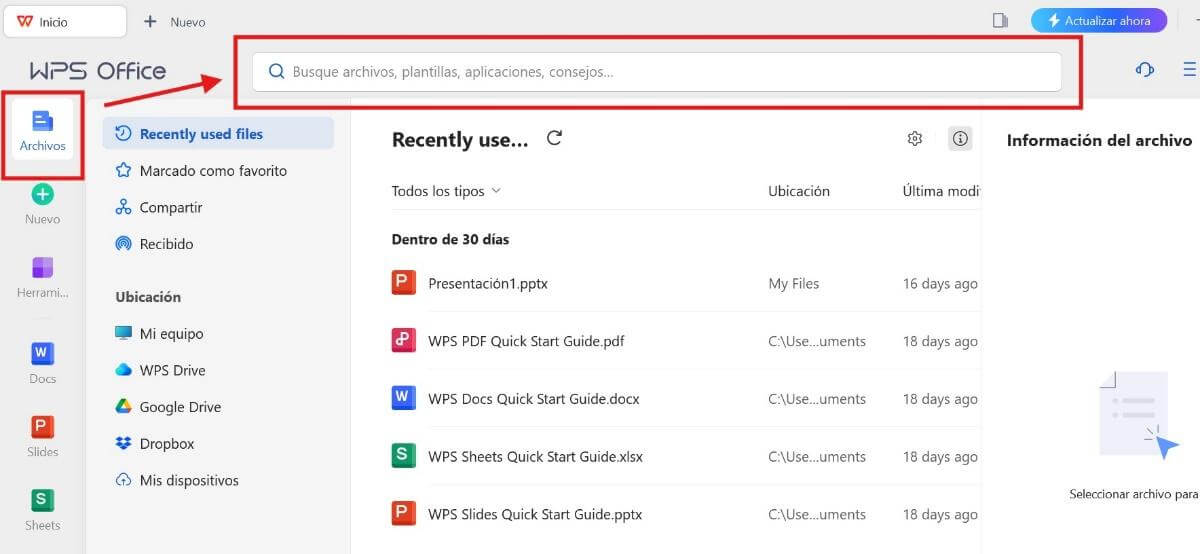This screenshot has width=1200, height=554.
Task: Select WPS Docs Quick Start Guide.docx
Action: point(534,399)
